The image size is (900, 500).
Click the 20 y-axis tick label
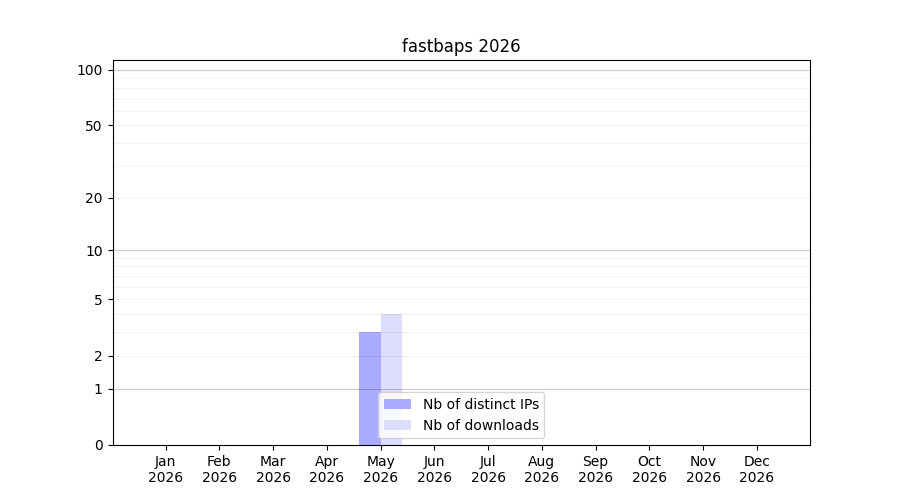94,199
